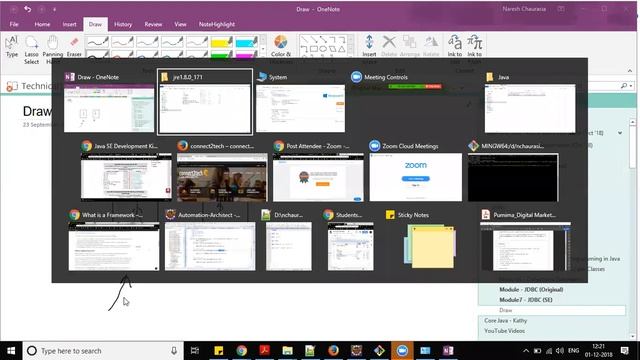Open Module7 - JDBC (SE) page

(526, 300)
